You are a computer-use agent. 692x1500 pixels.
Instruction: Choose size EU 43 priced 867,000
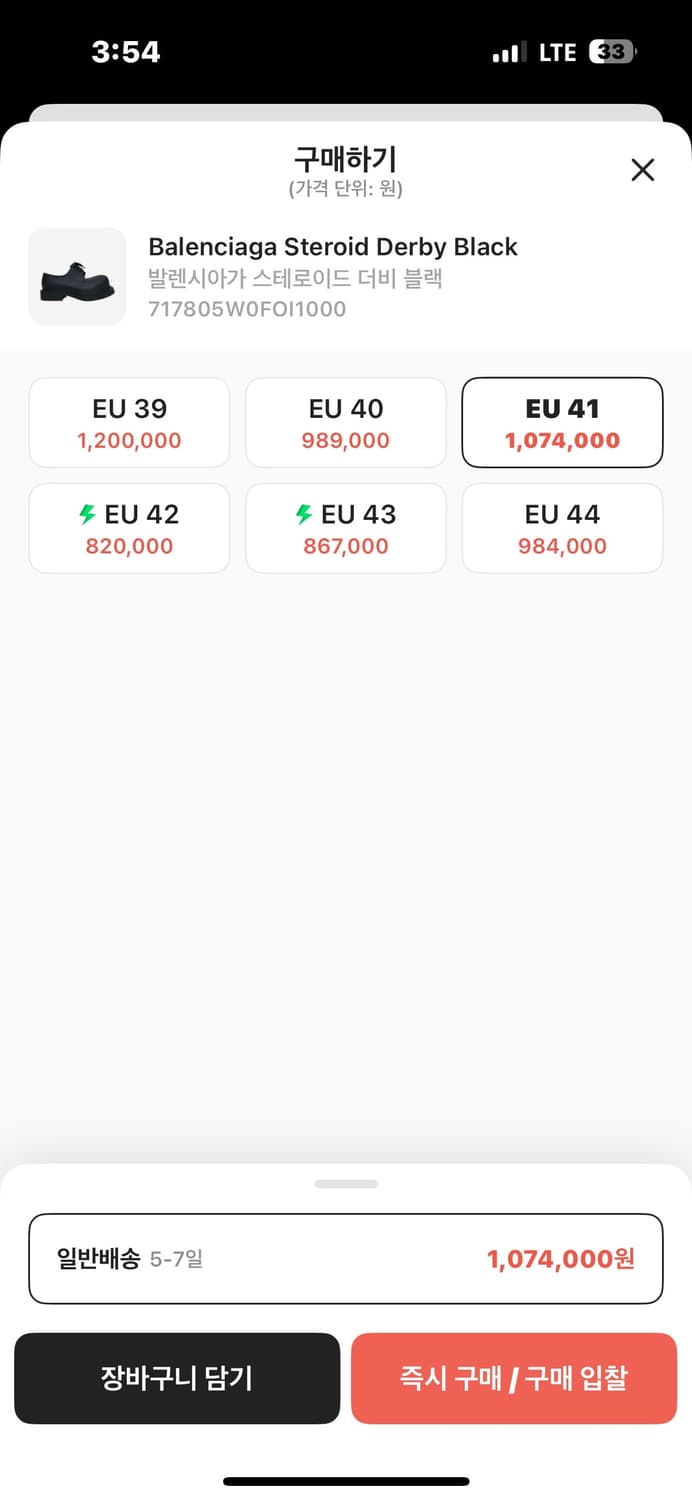(x=346, y=528)
